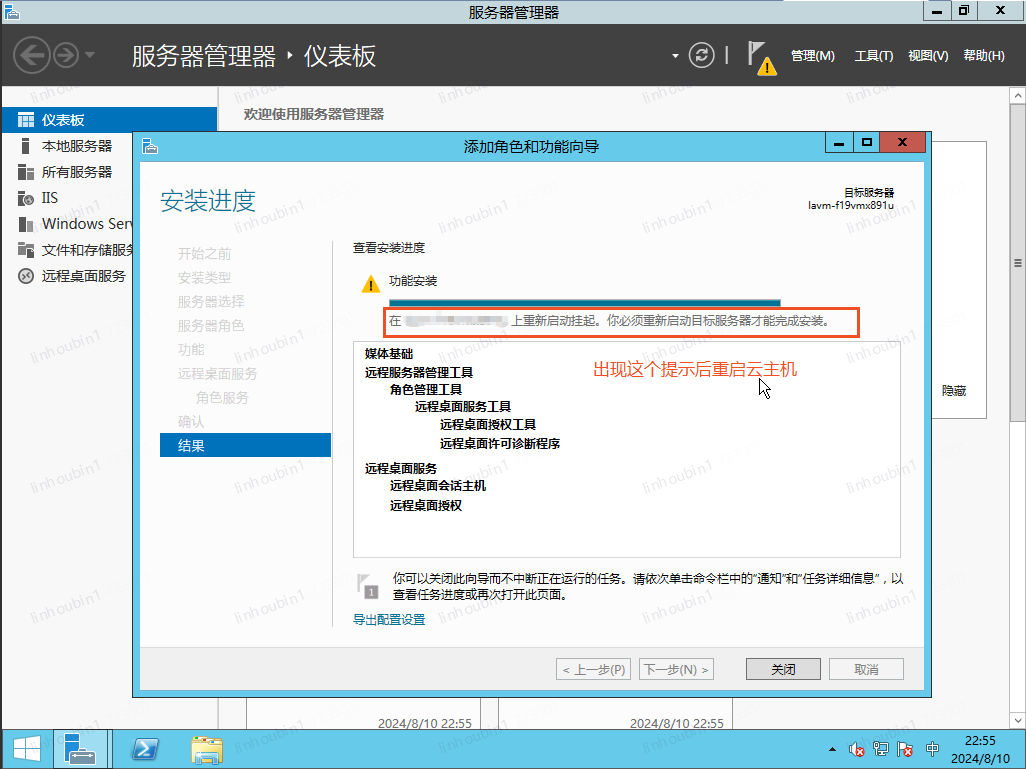Image resolution: width=1026 pixels, height=769 pixels.
Task: Click the target server name lavm-f19vmx891u
Action: [851, 205]
